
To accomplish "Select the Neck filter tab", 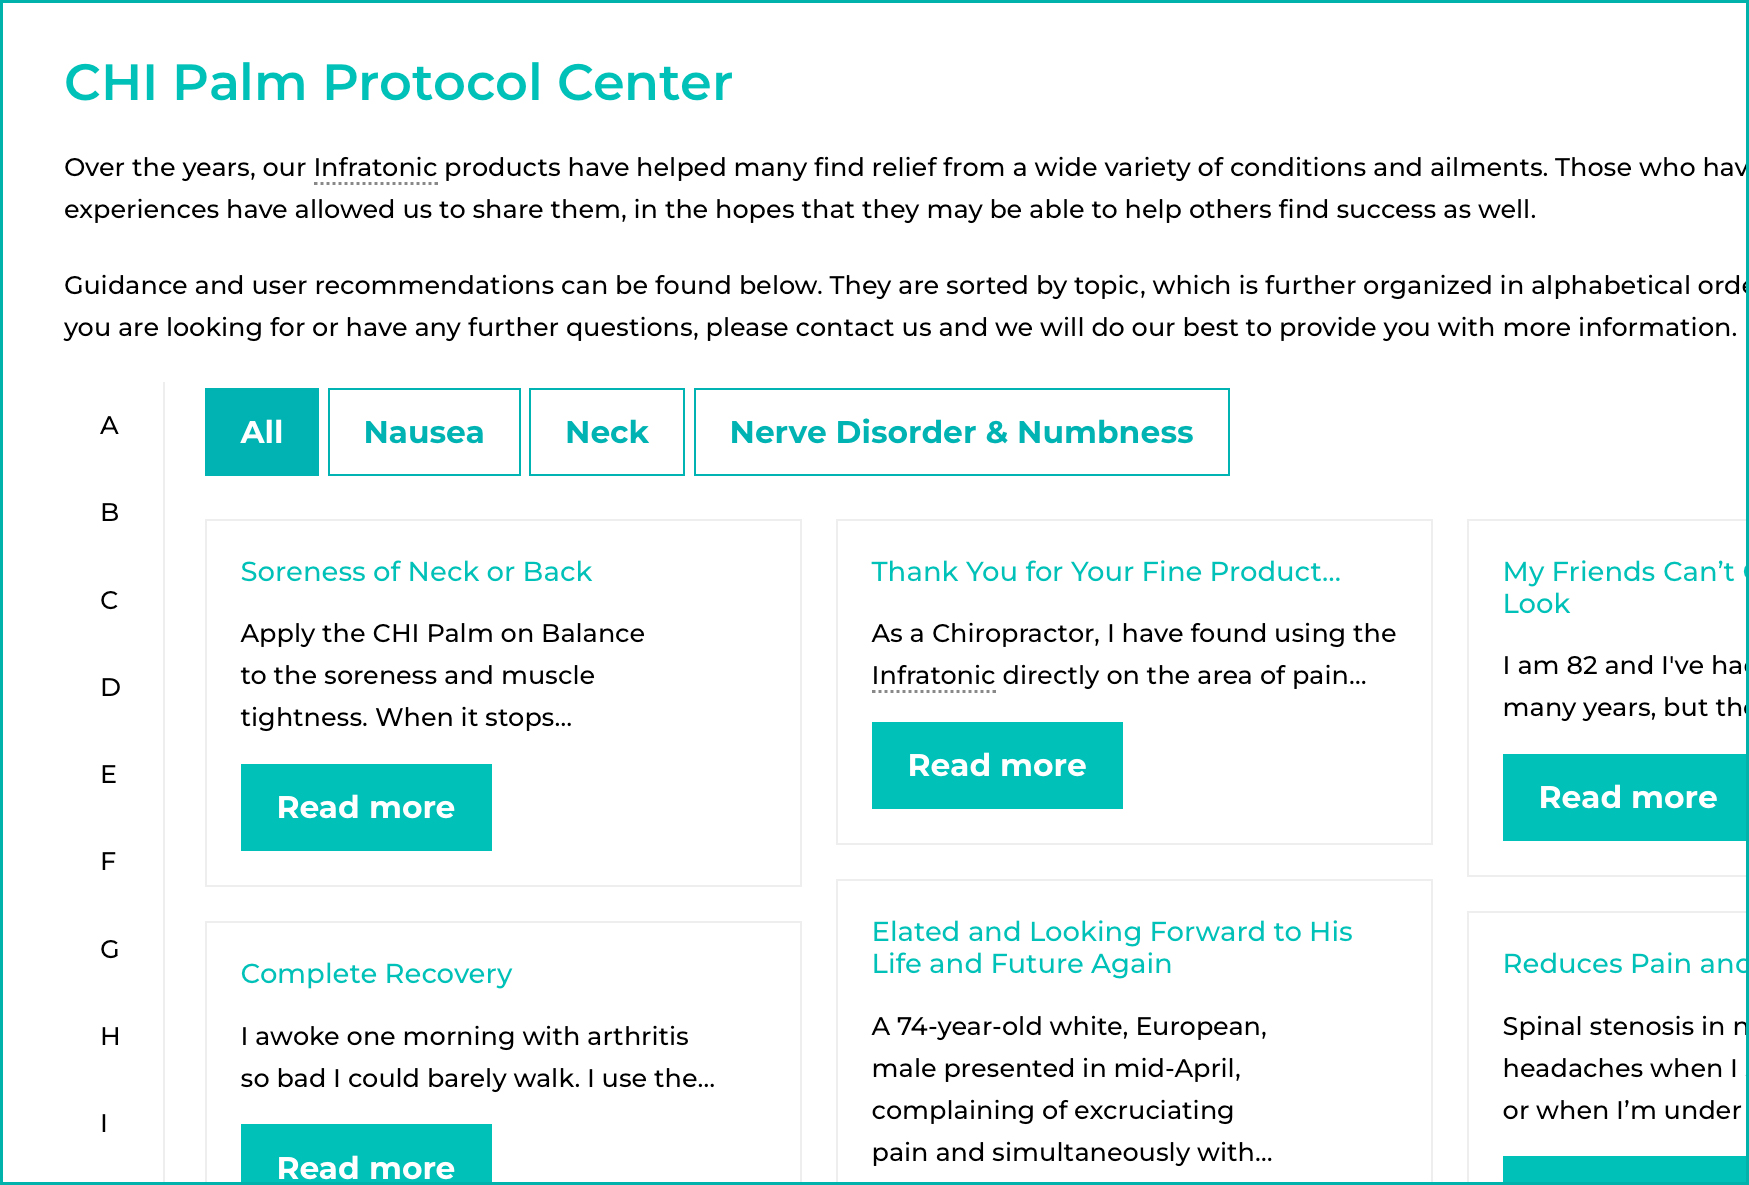I will tap(607, 431).
